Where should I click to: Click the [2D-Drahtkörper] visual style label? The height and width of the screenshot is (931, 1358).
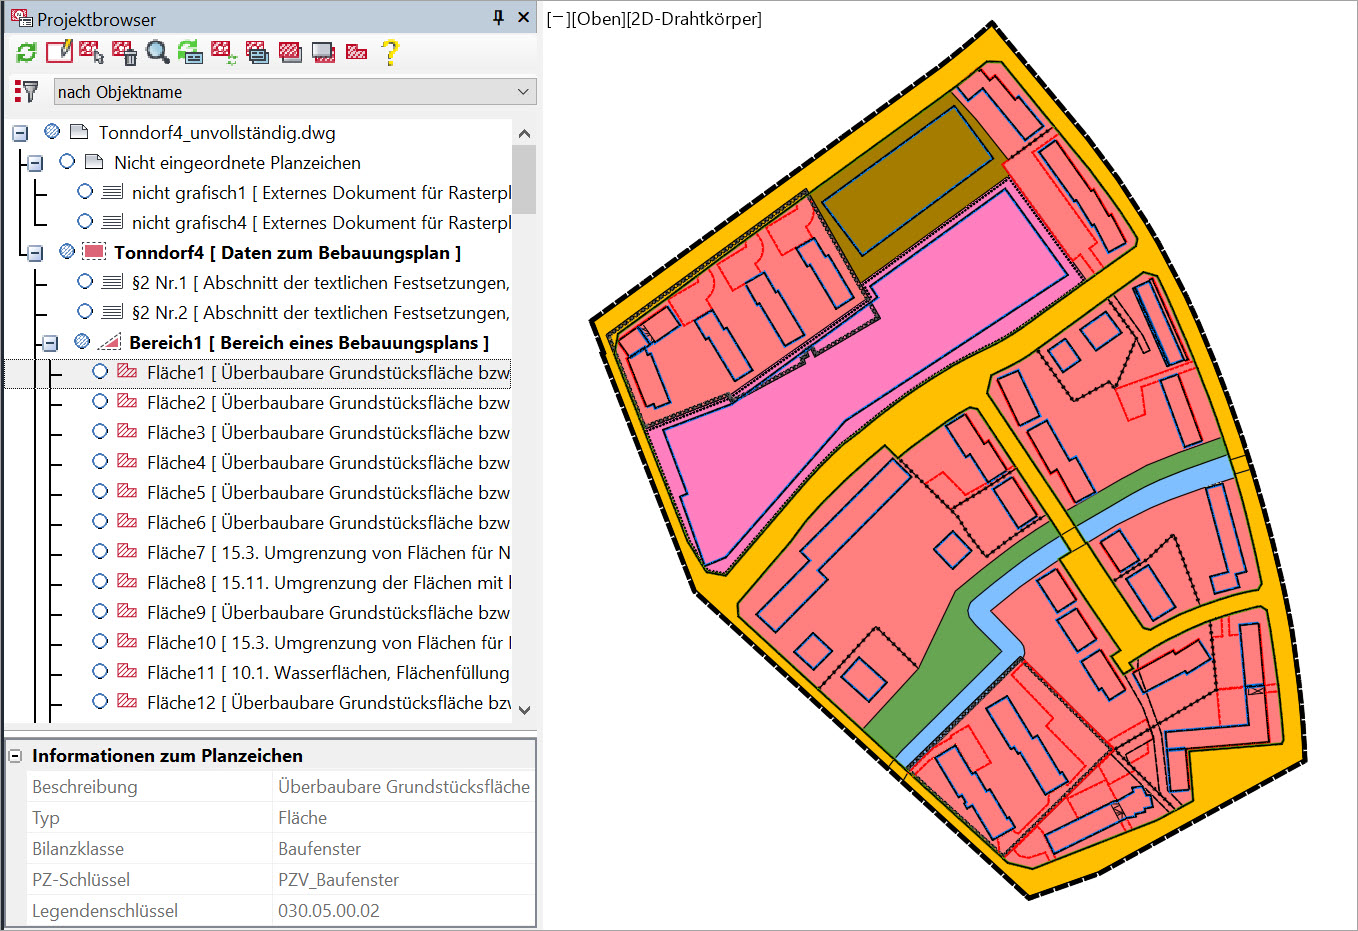[694, 19]
